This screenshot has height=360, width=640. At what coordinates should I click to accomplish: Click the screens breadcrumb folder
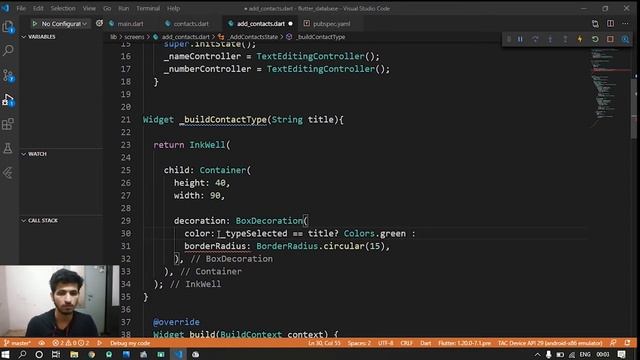point(134,37)
